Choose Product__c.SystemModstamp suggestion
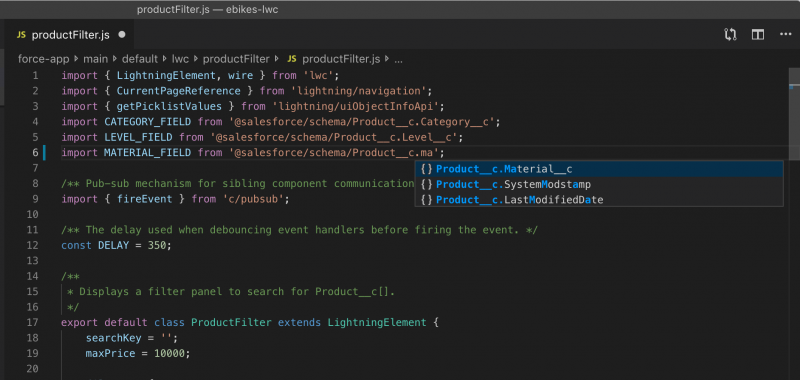 pyautogui.click(x=599, y=184)
